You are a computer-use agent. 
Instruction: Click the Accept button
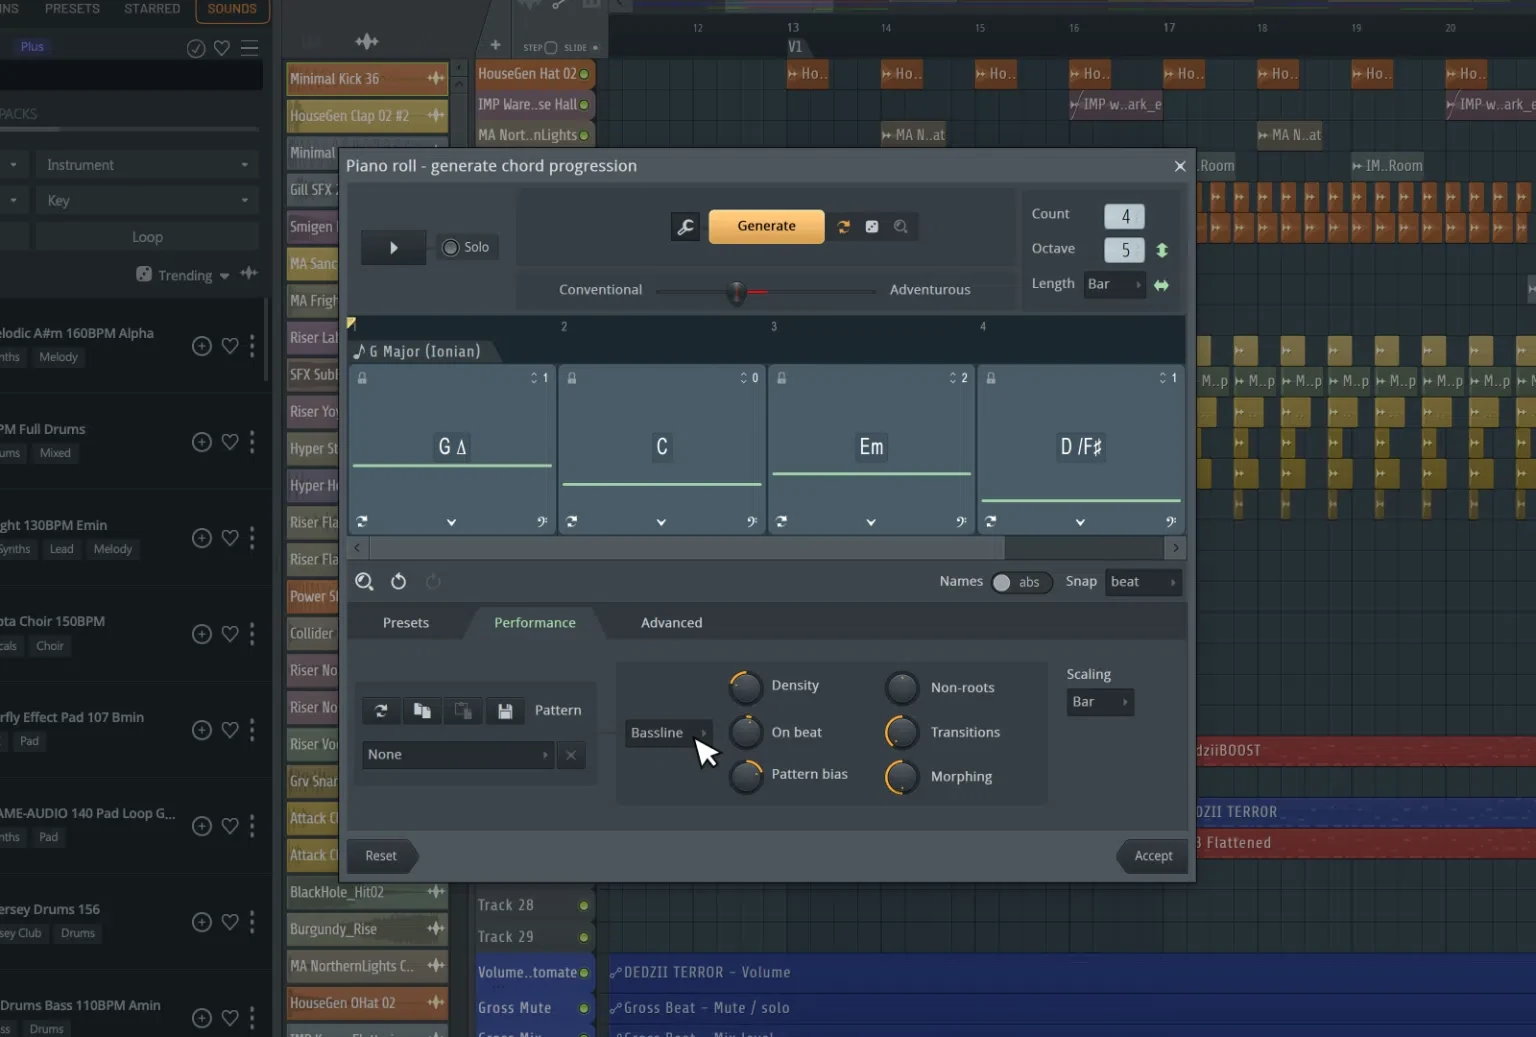[x=1152, y=856]
